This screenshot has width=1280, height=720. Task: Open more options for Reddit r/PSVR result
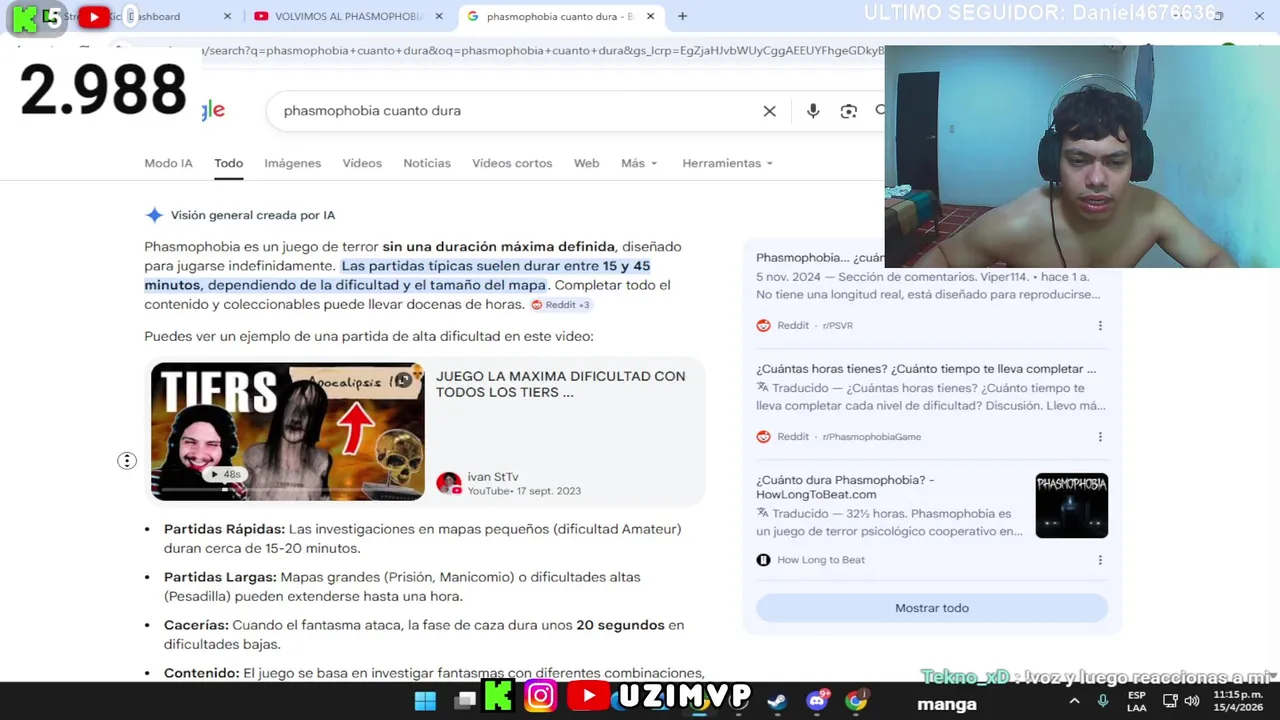tap(1100, 326)
